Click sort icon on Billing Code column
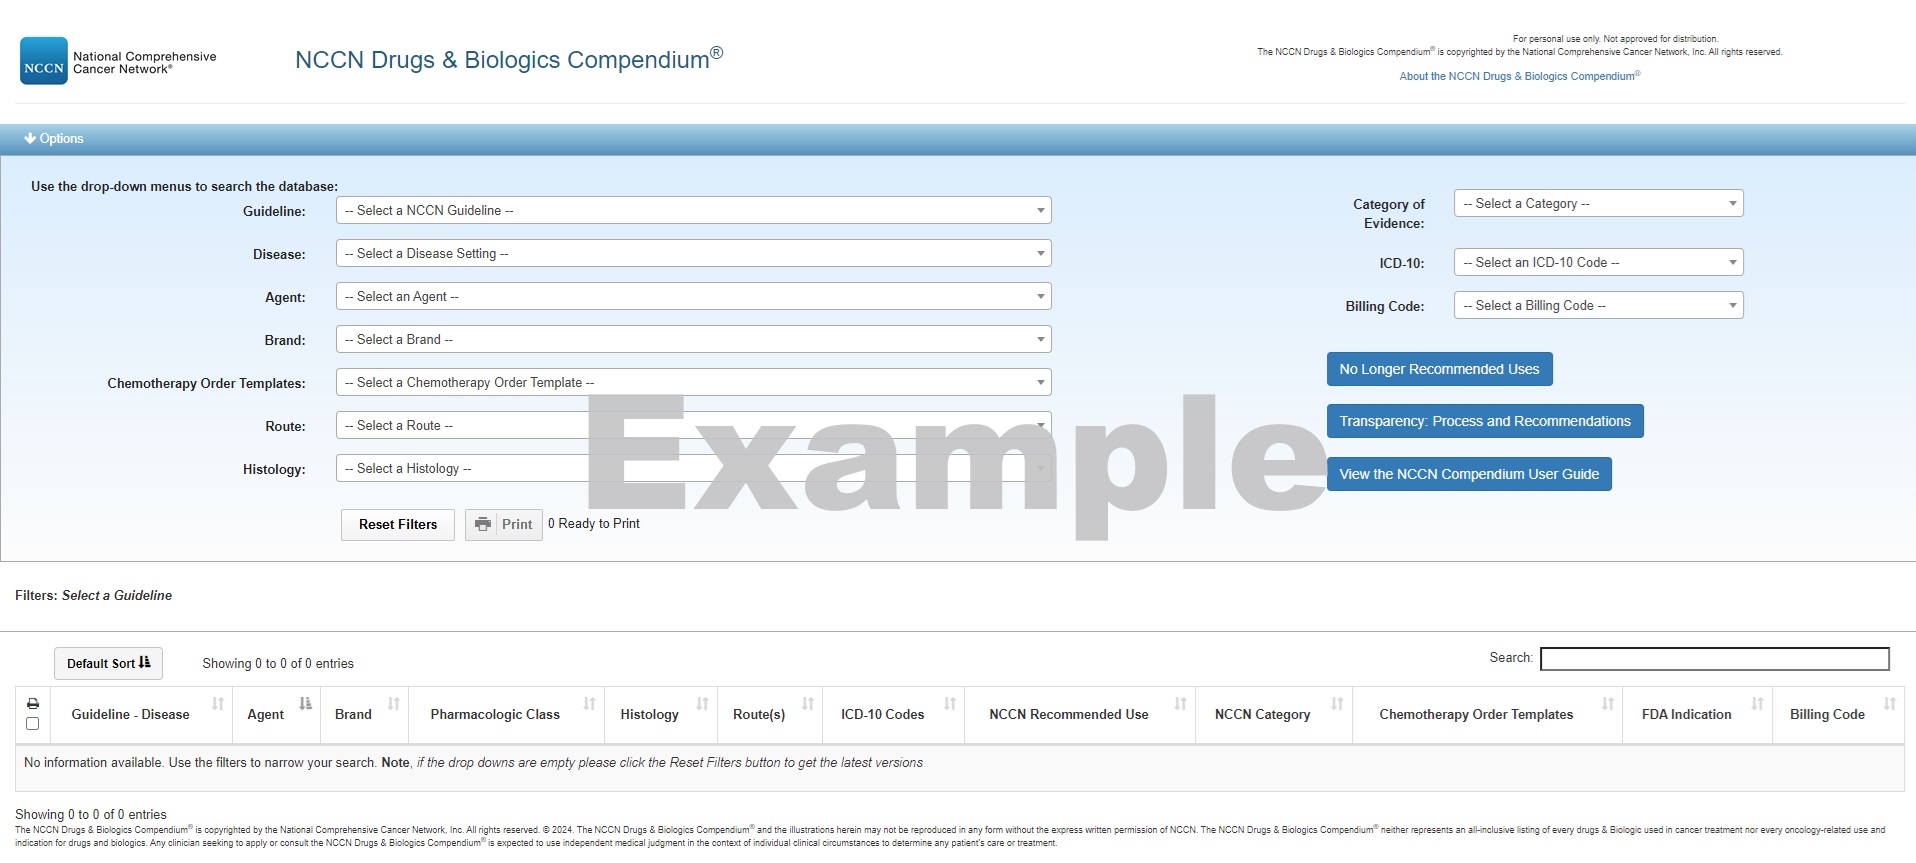Screen dimensions: 1916x863 [1890, 704]
